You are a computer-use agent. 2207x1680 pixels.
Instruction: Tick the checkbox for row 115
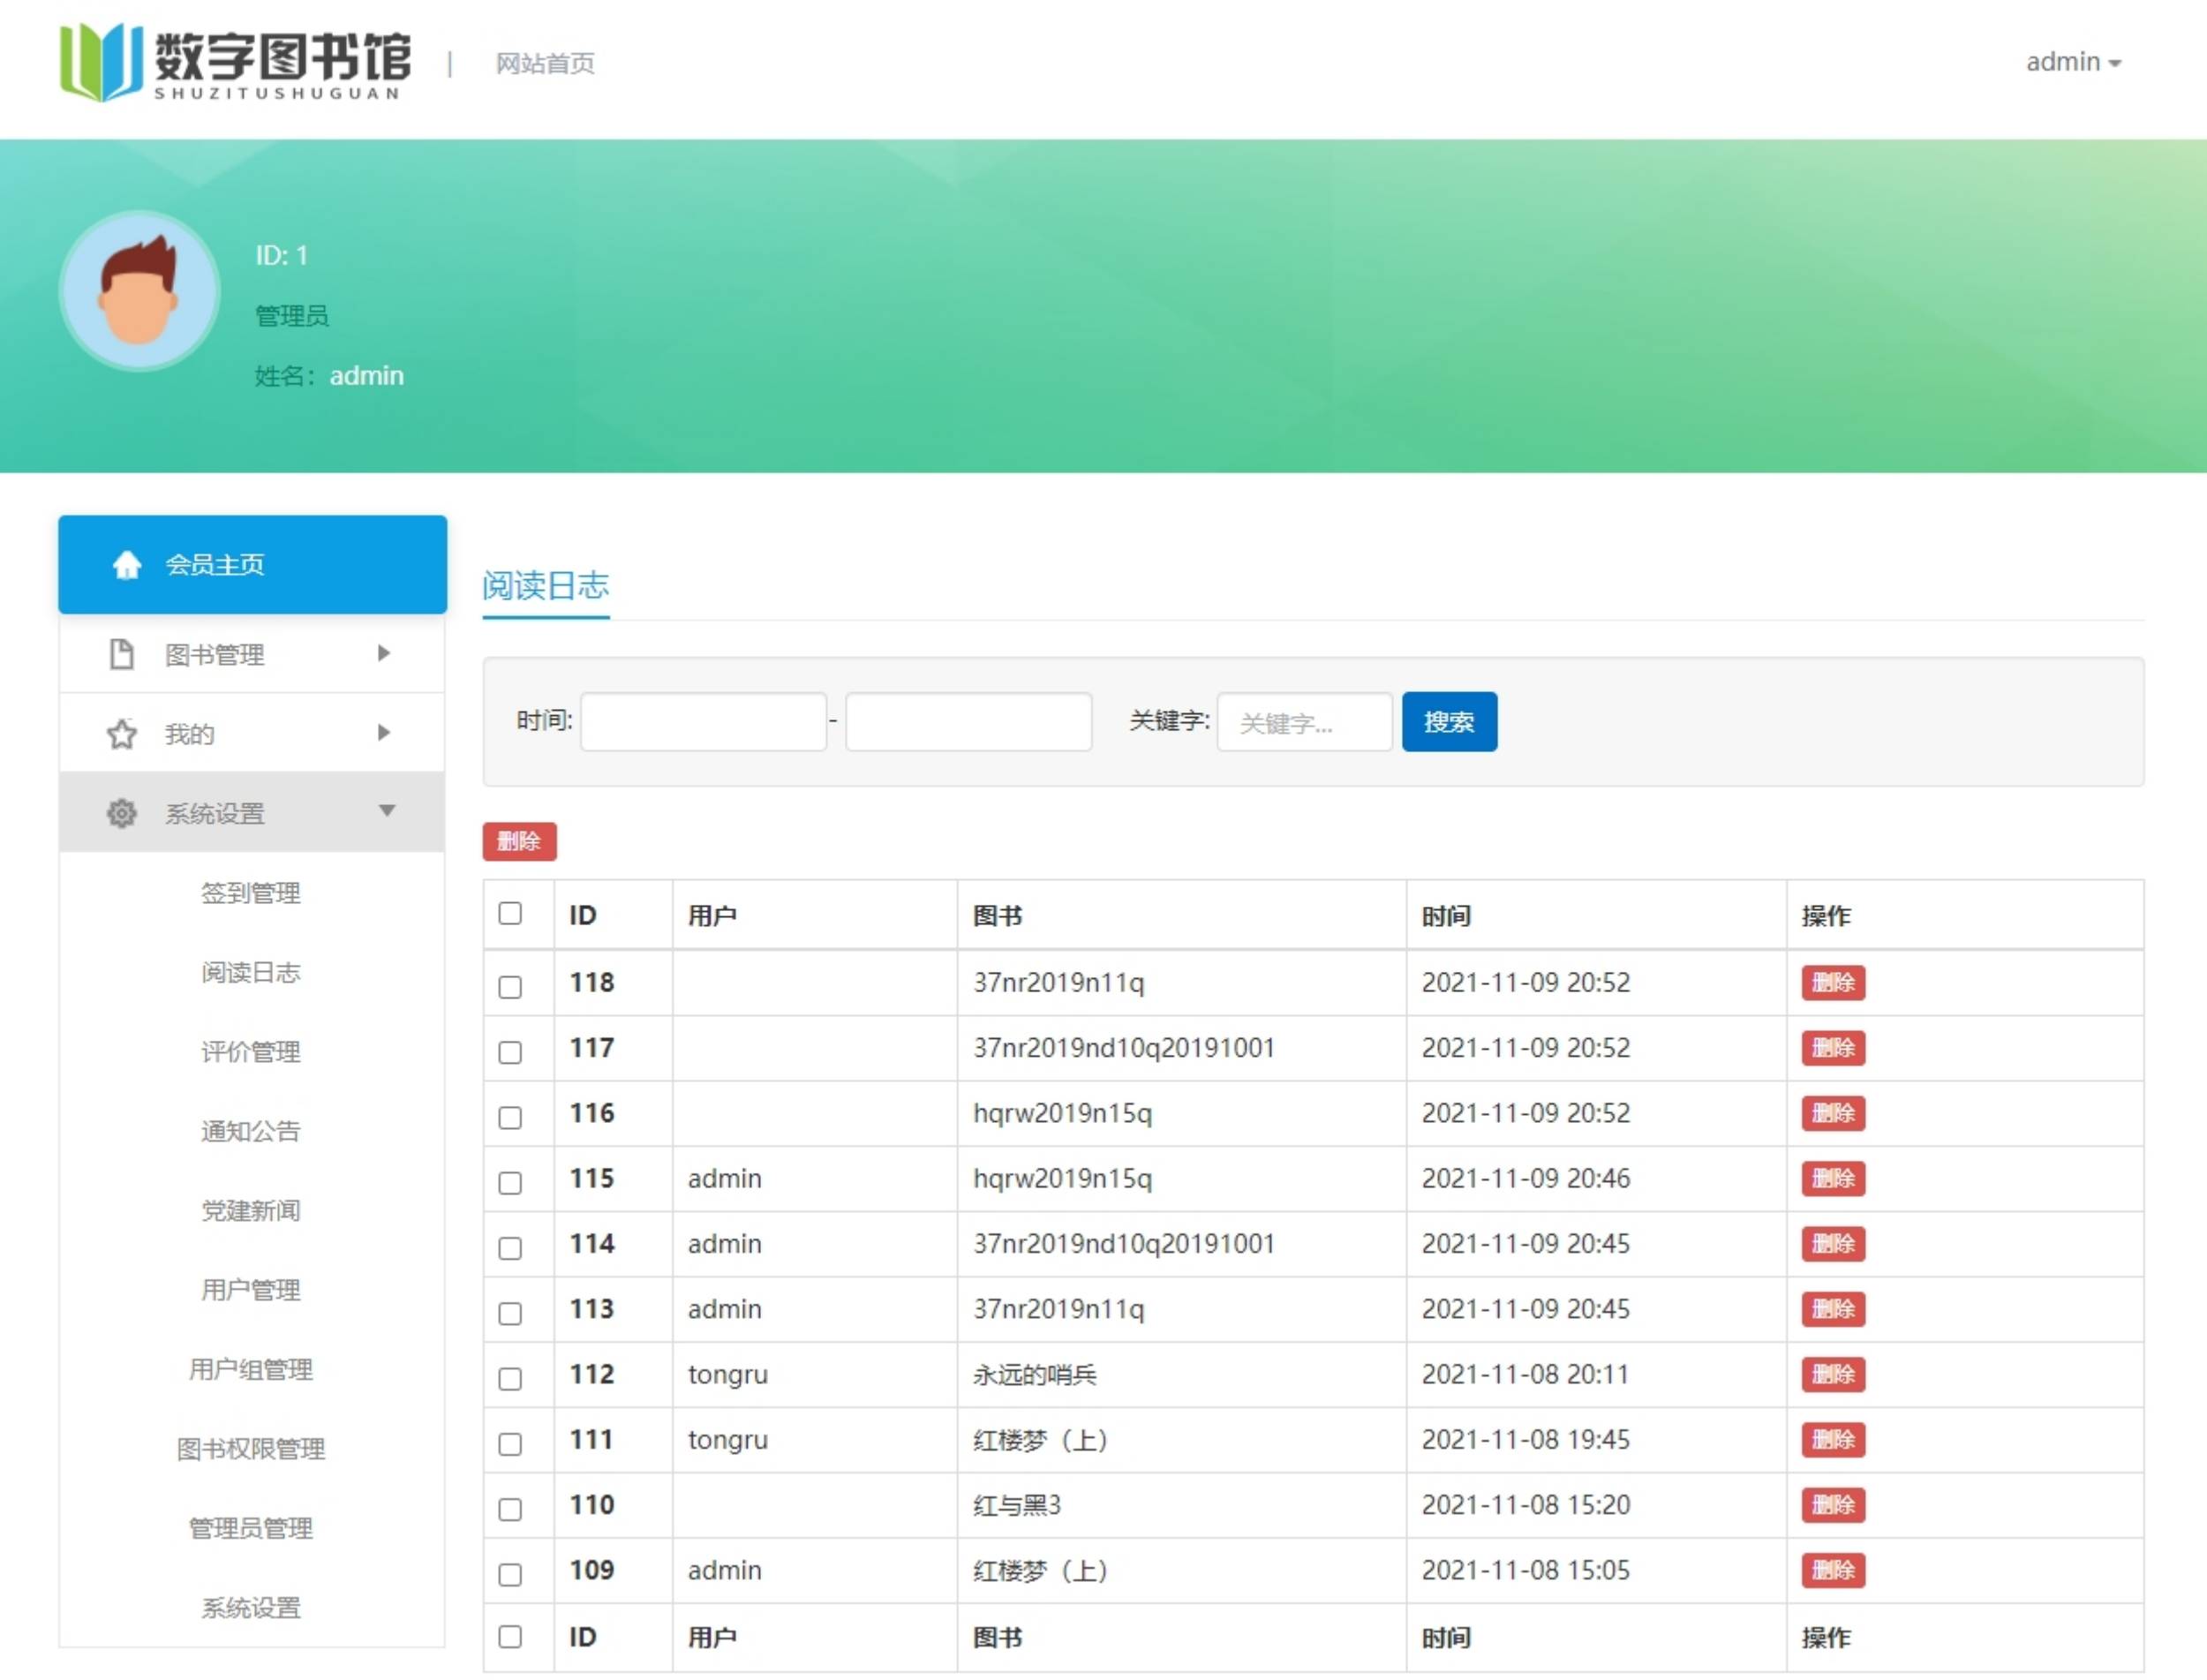click(x=510, y=1182)
